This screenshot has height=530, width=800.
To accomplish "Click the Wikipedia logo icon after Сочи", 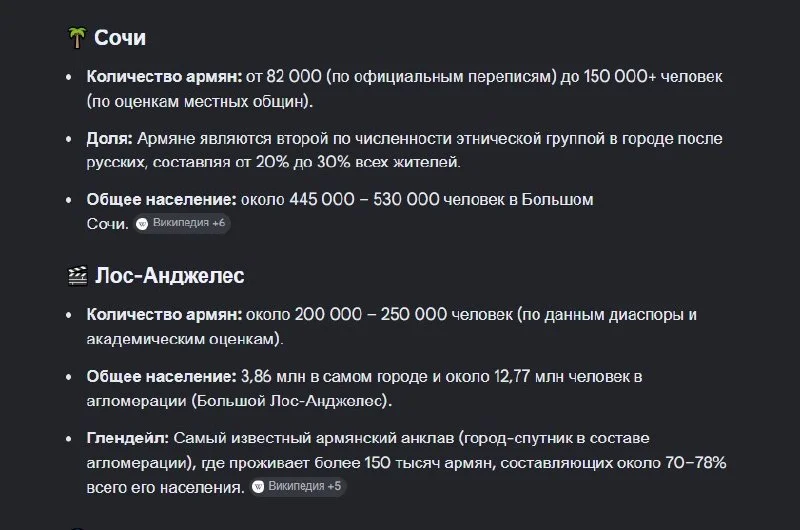I will coord(142,224).
